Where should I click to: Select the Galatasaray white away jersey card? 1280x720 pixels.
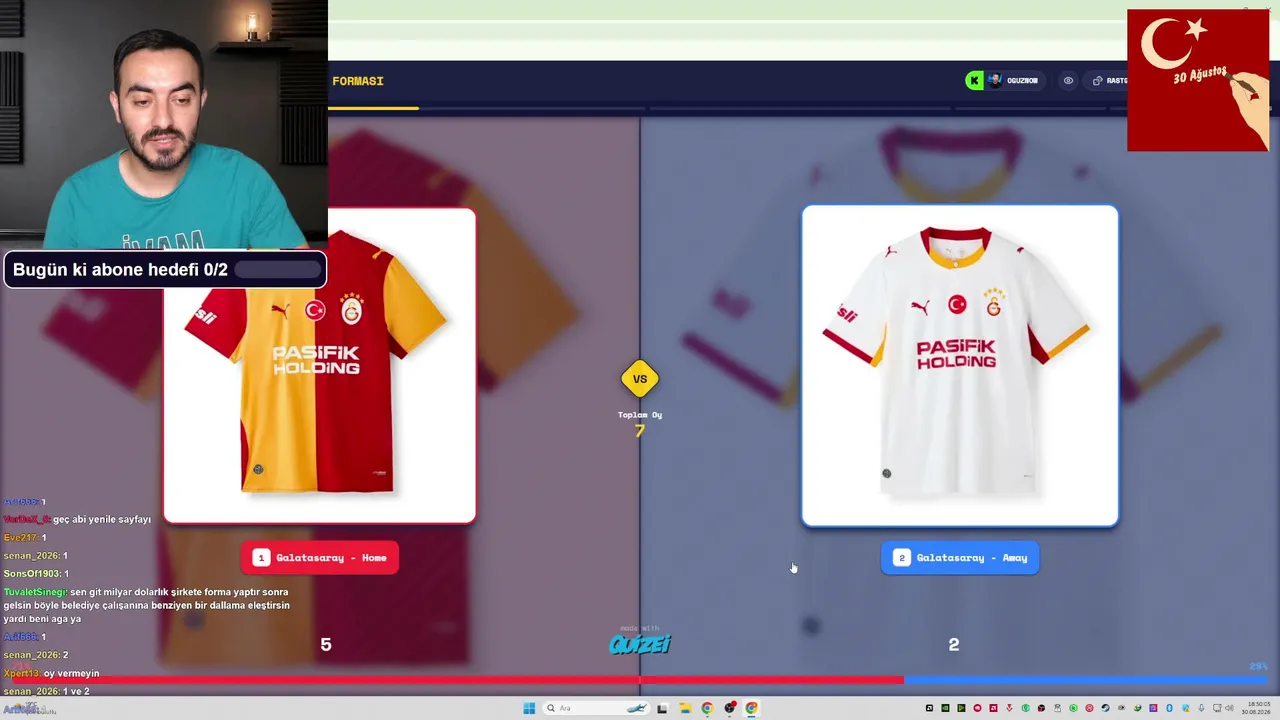tap(960, 366)
